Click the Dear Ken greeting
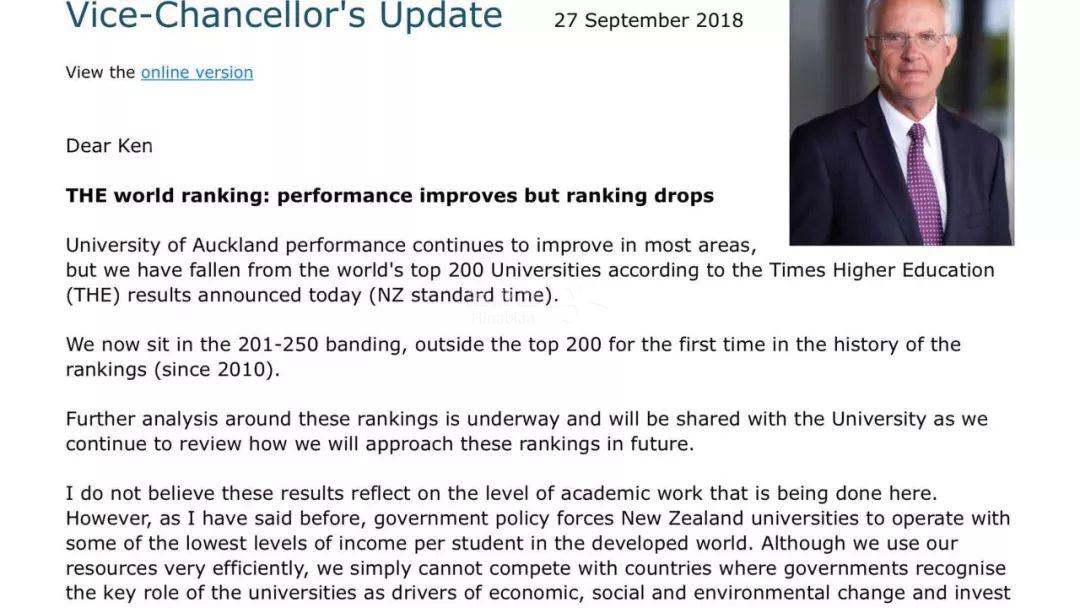Viewport: 1080px width, 608px height. pyautogui.click(x=109, y=146)
